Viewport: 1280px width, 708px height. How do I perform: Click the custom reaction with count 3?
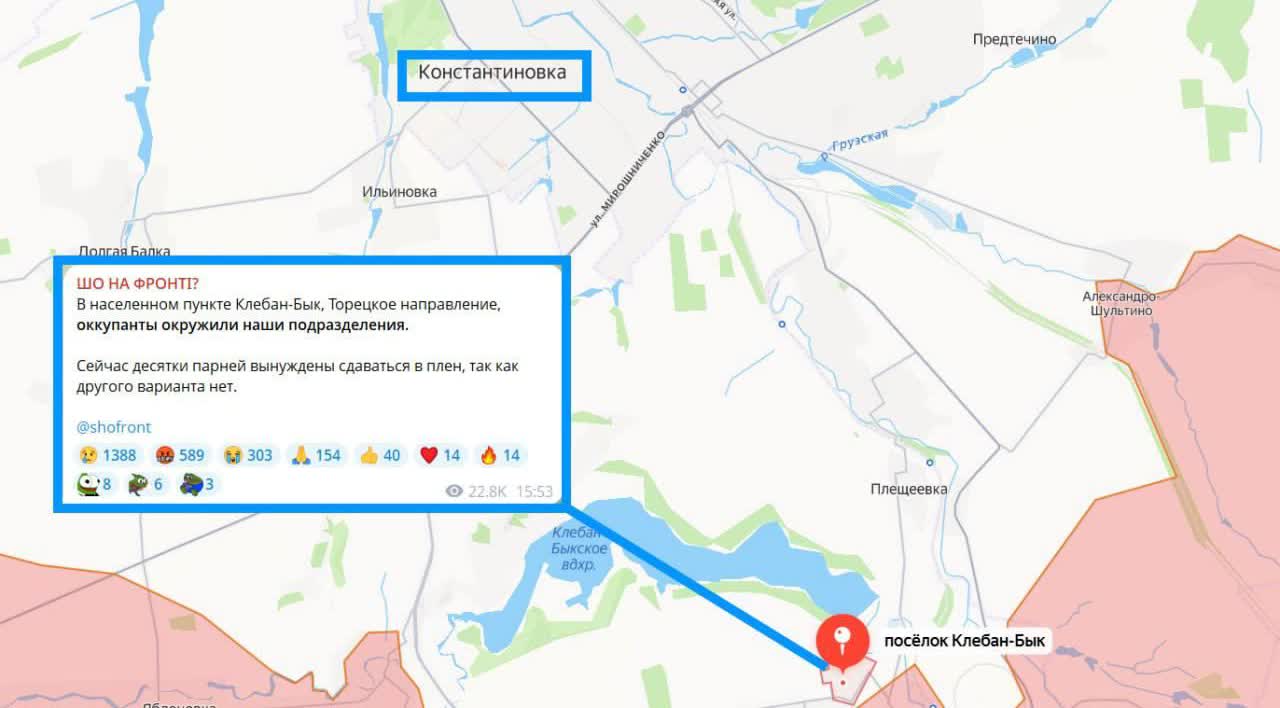pos(197,485)
